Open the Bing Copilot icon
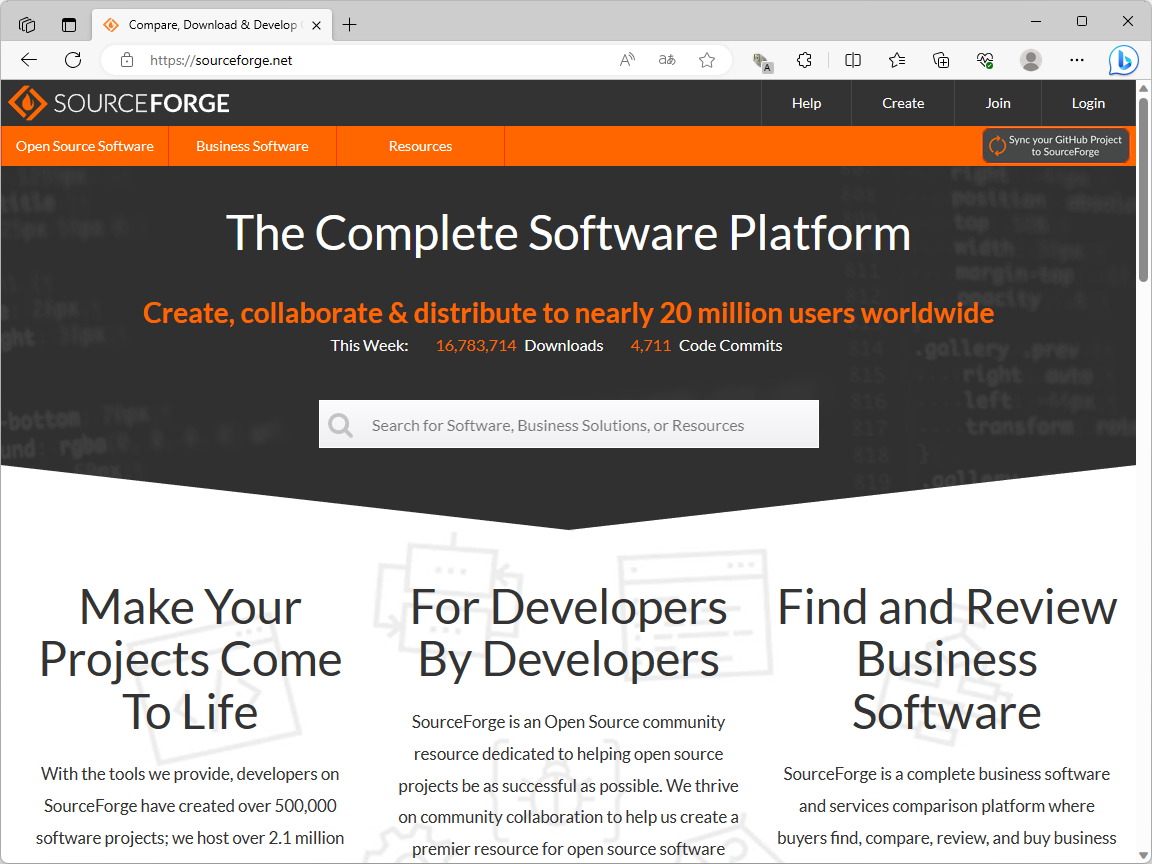The width and height of the screenshot is (1152, 864). click(1123, 60)
